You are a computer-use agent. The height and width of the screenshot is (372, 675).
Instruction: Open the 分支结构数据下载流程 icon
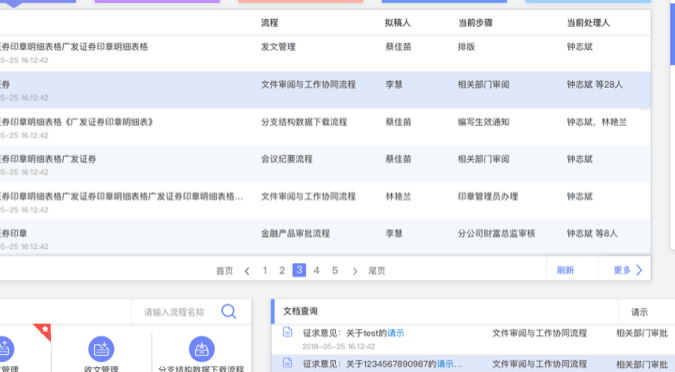201,349
